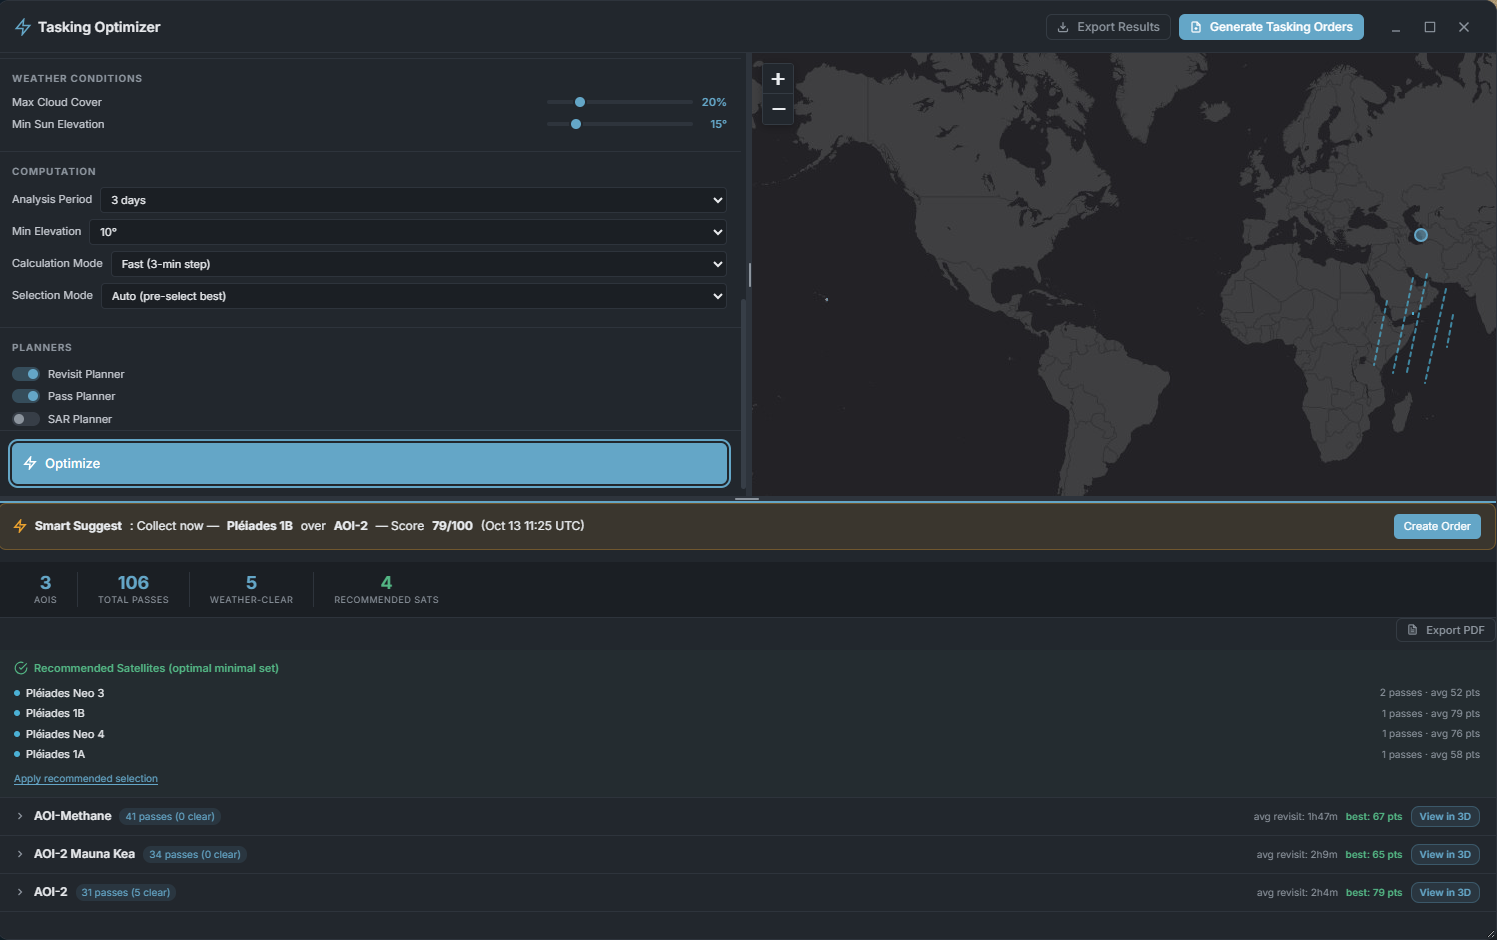Enable the SAR Planner switch
Image resolution: width=1497 pixels, height=940 pixels.
coord(26,419)
